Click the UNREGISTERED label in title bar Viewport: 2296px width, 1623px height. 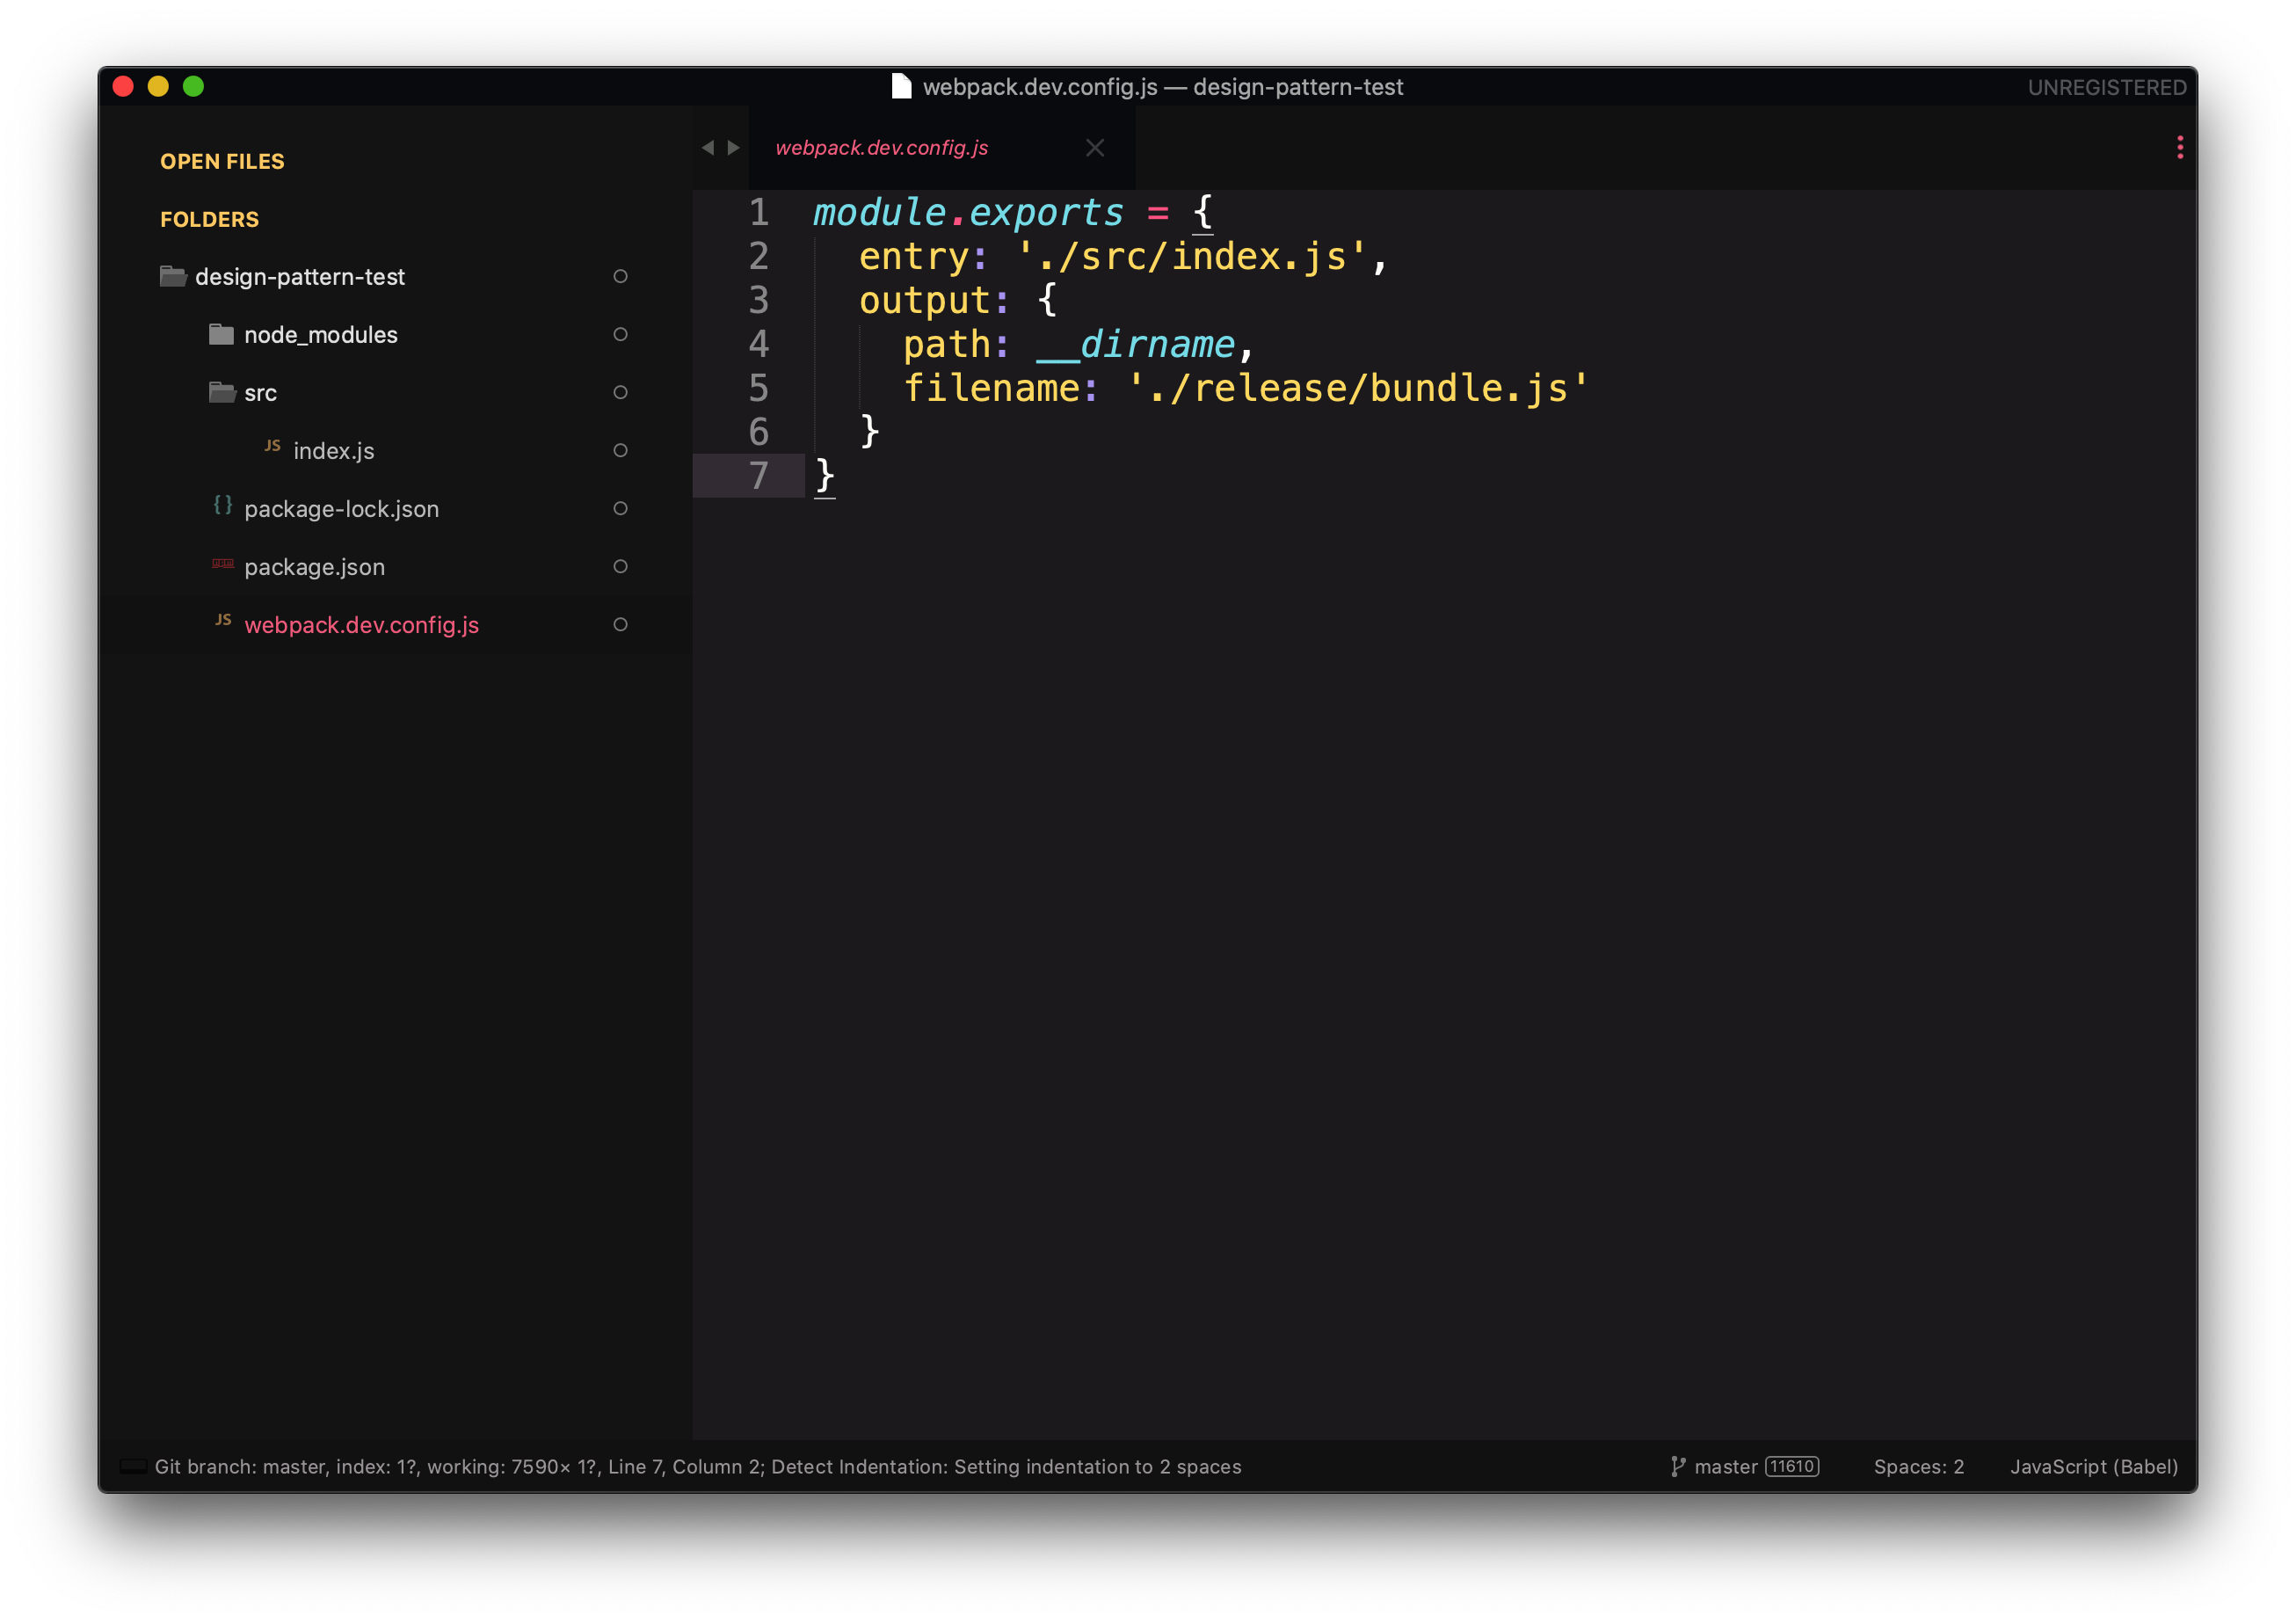2106,87
